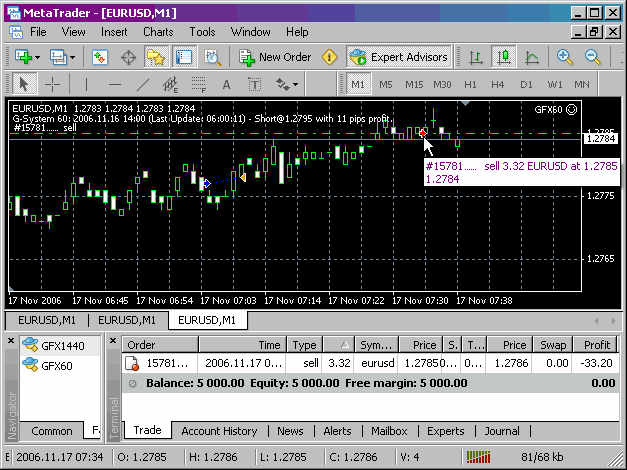Open the Strategy Tester magnifier icon

tap(212, 58)
